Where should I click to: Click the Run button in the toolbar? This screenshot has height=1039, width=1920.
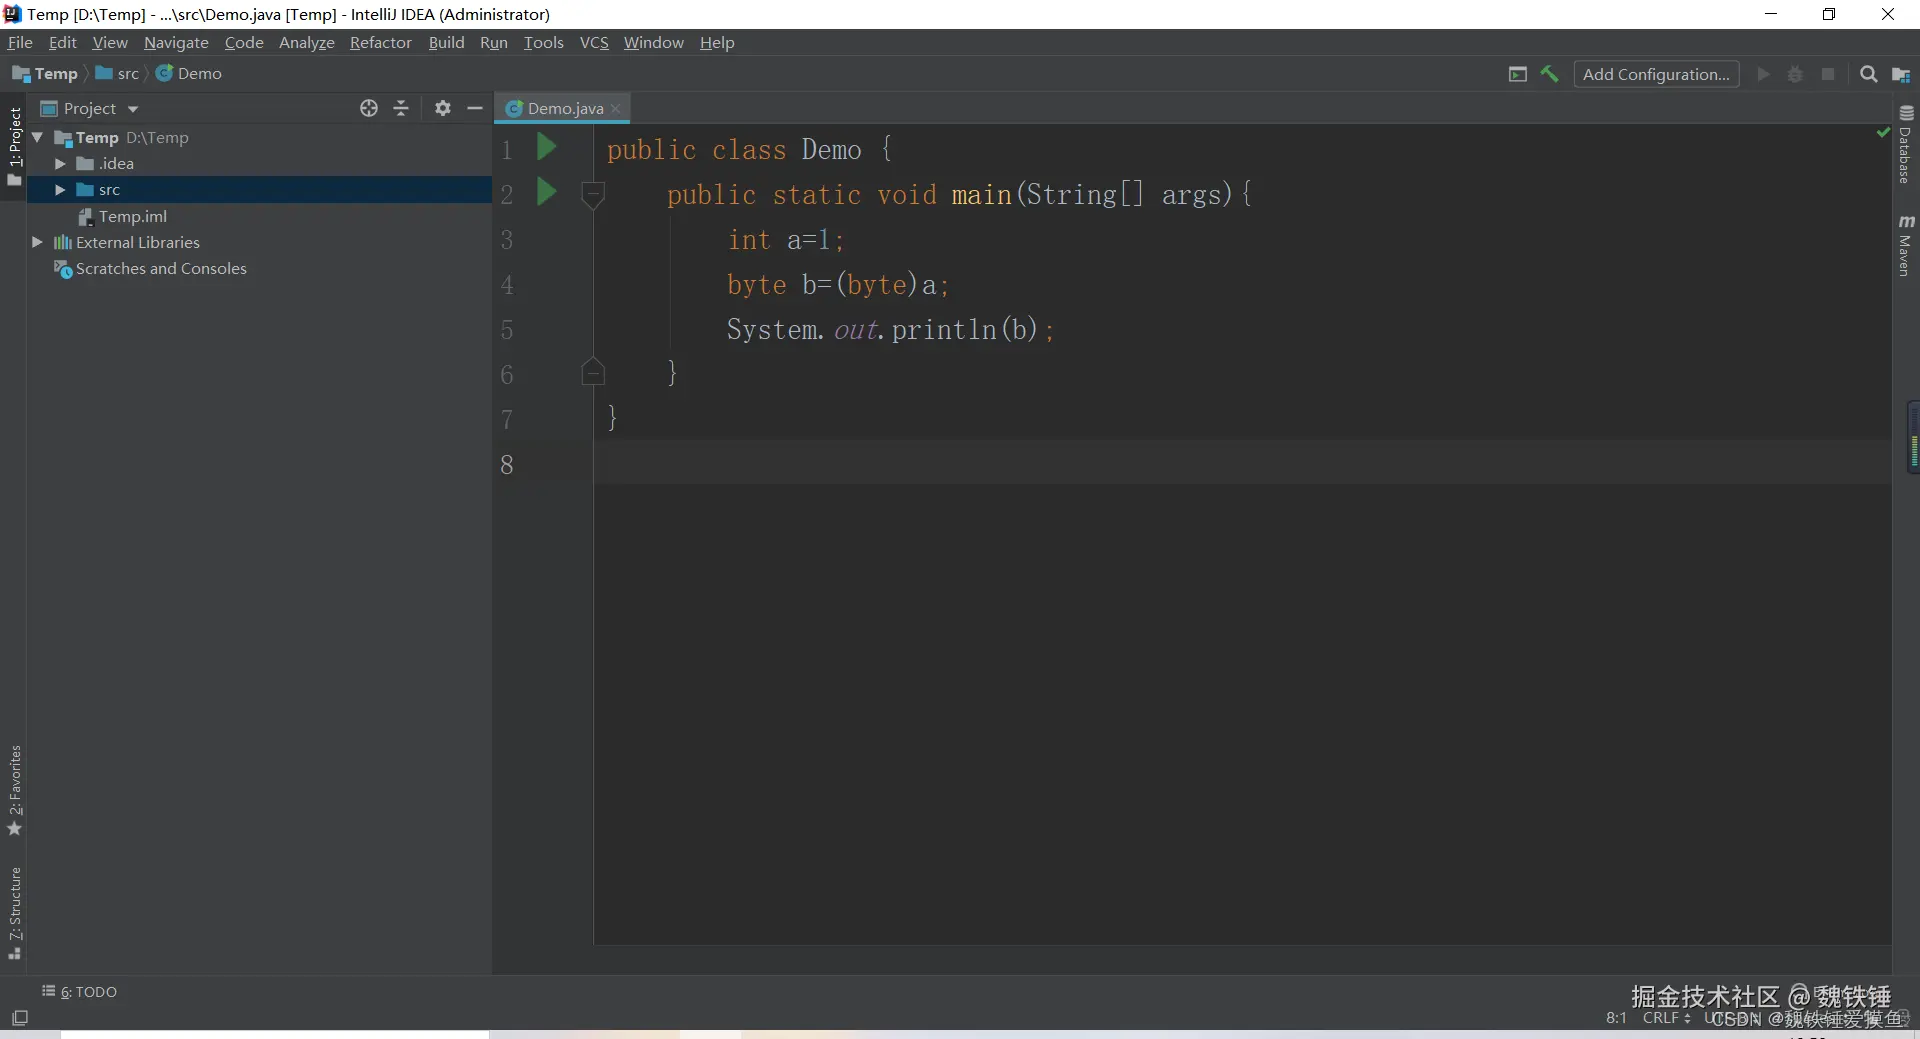coord(1763,74)
